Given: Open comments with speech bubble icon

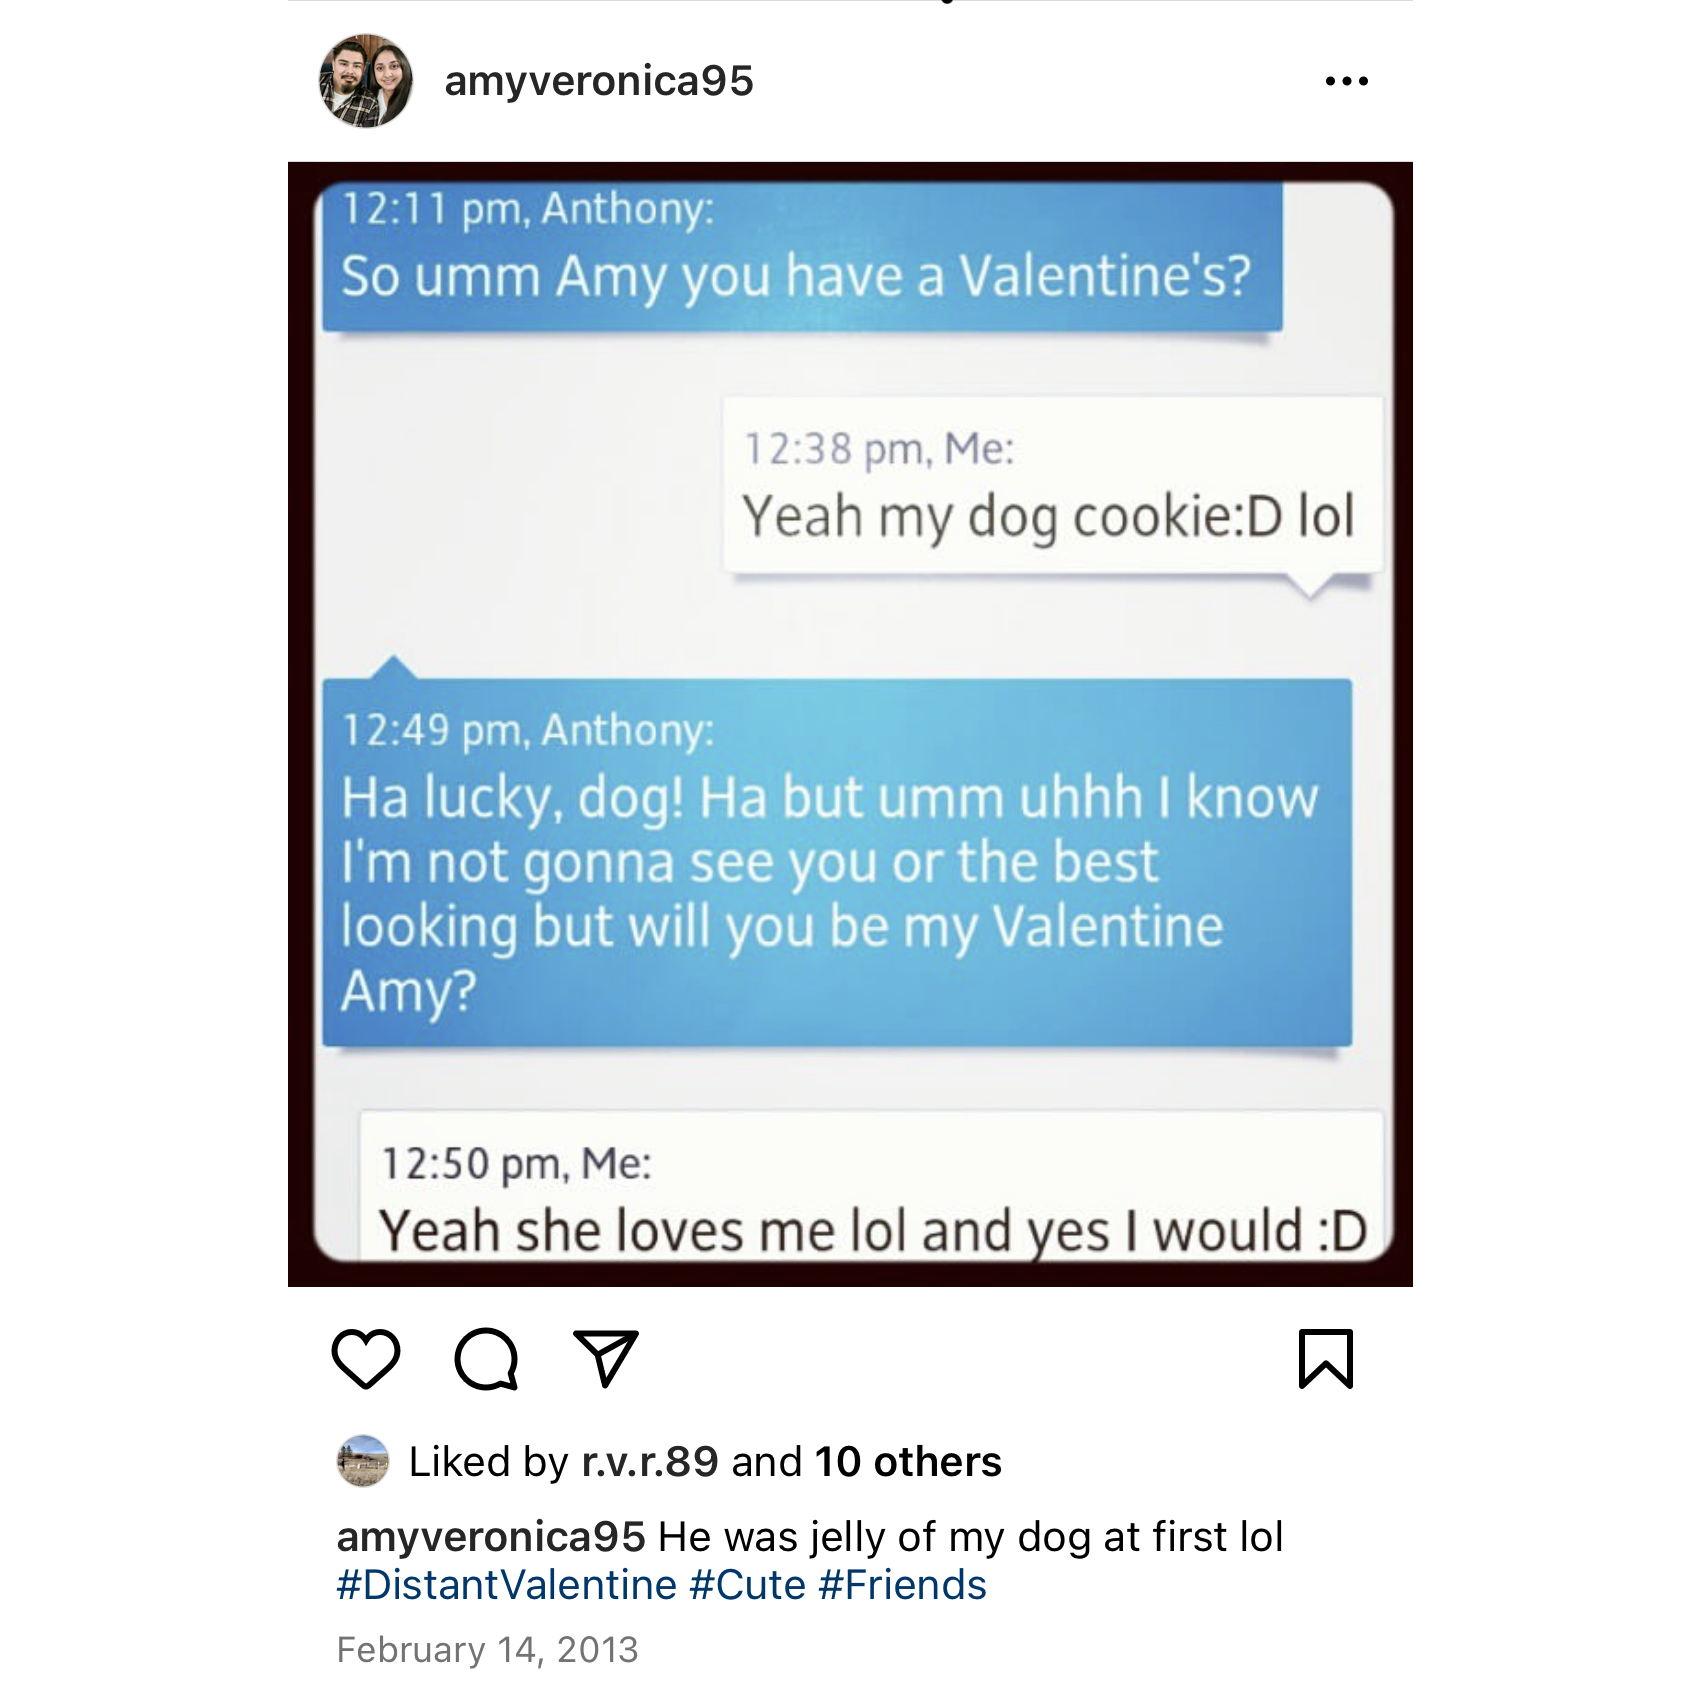Looking at the screenshot, I should (486, 1360).
